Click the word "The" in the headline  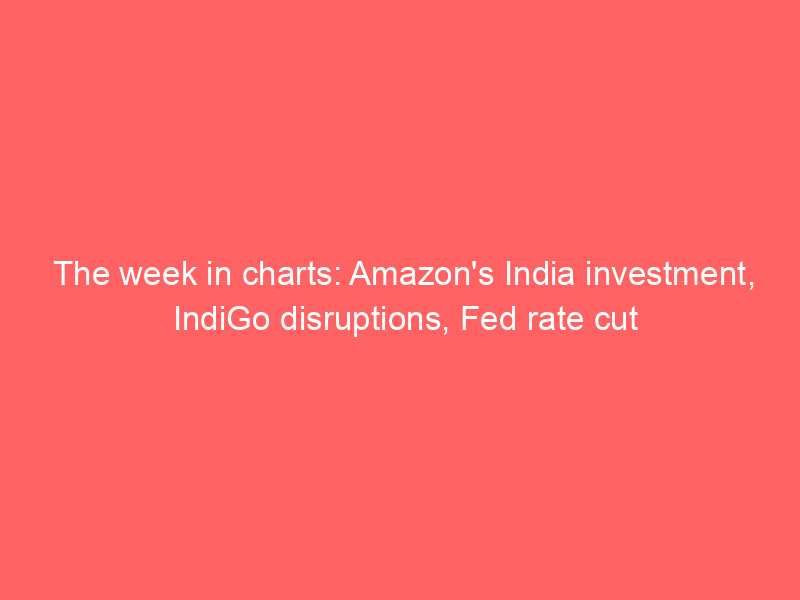[x=75, y=274]
